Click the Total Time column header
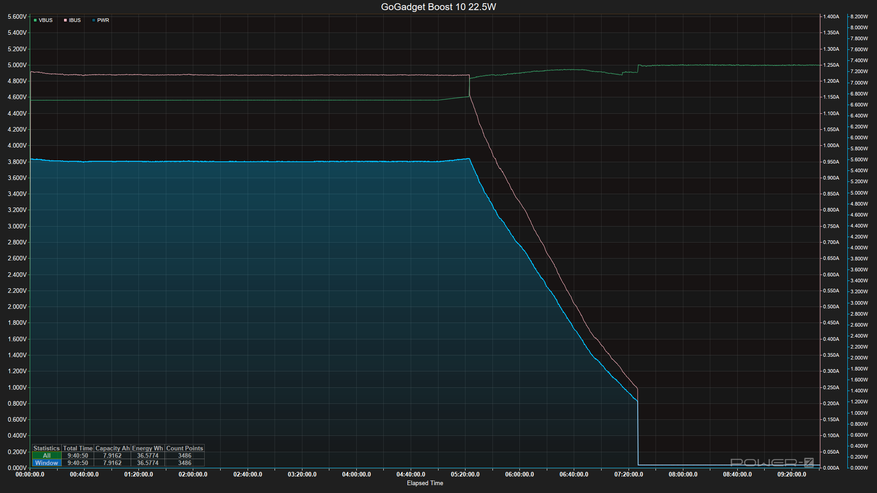 tap(78, 448)
